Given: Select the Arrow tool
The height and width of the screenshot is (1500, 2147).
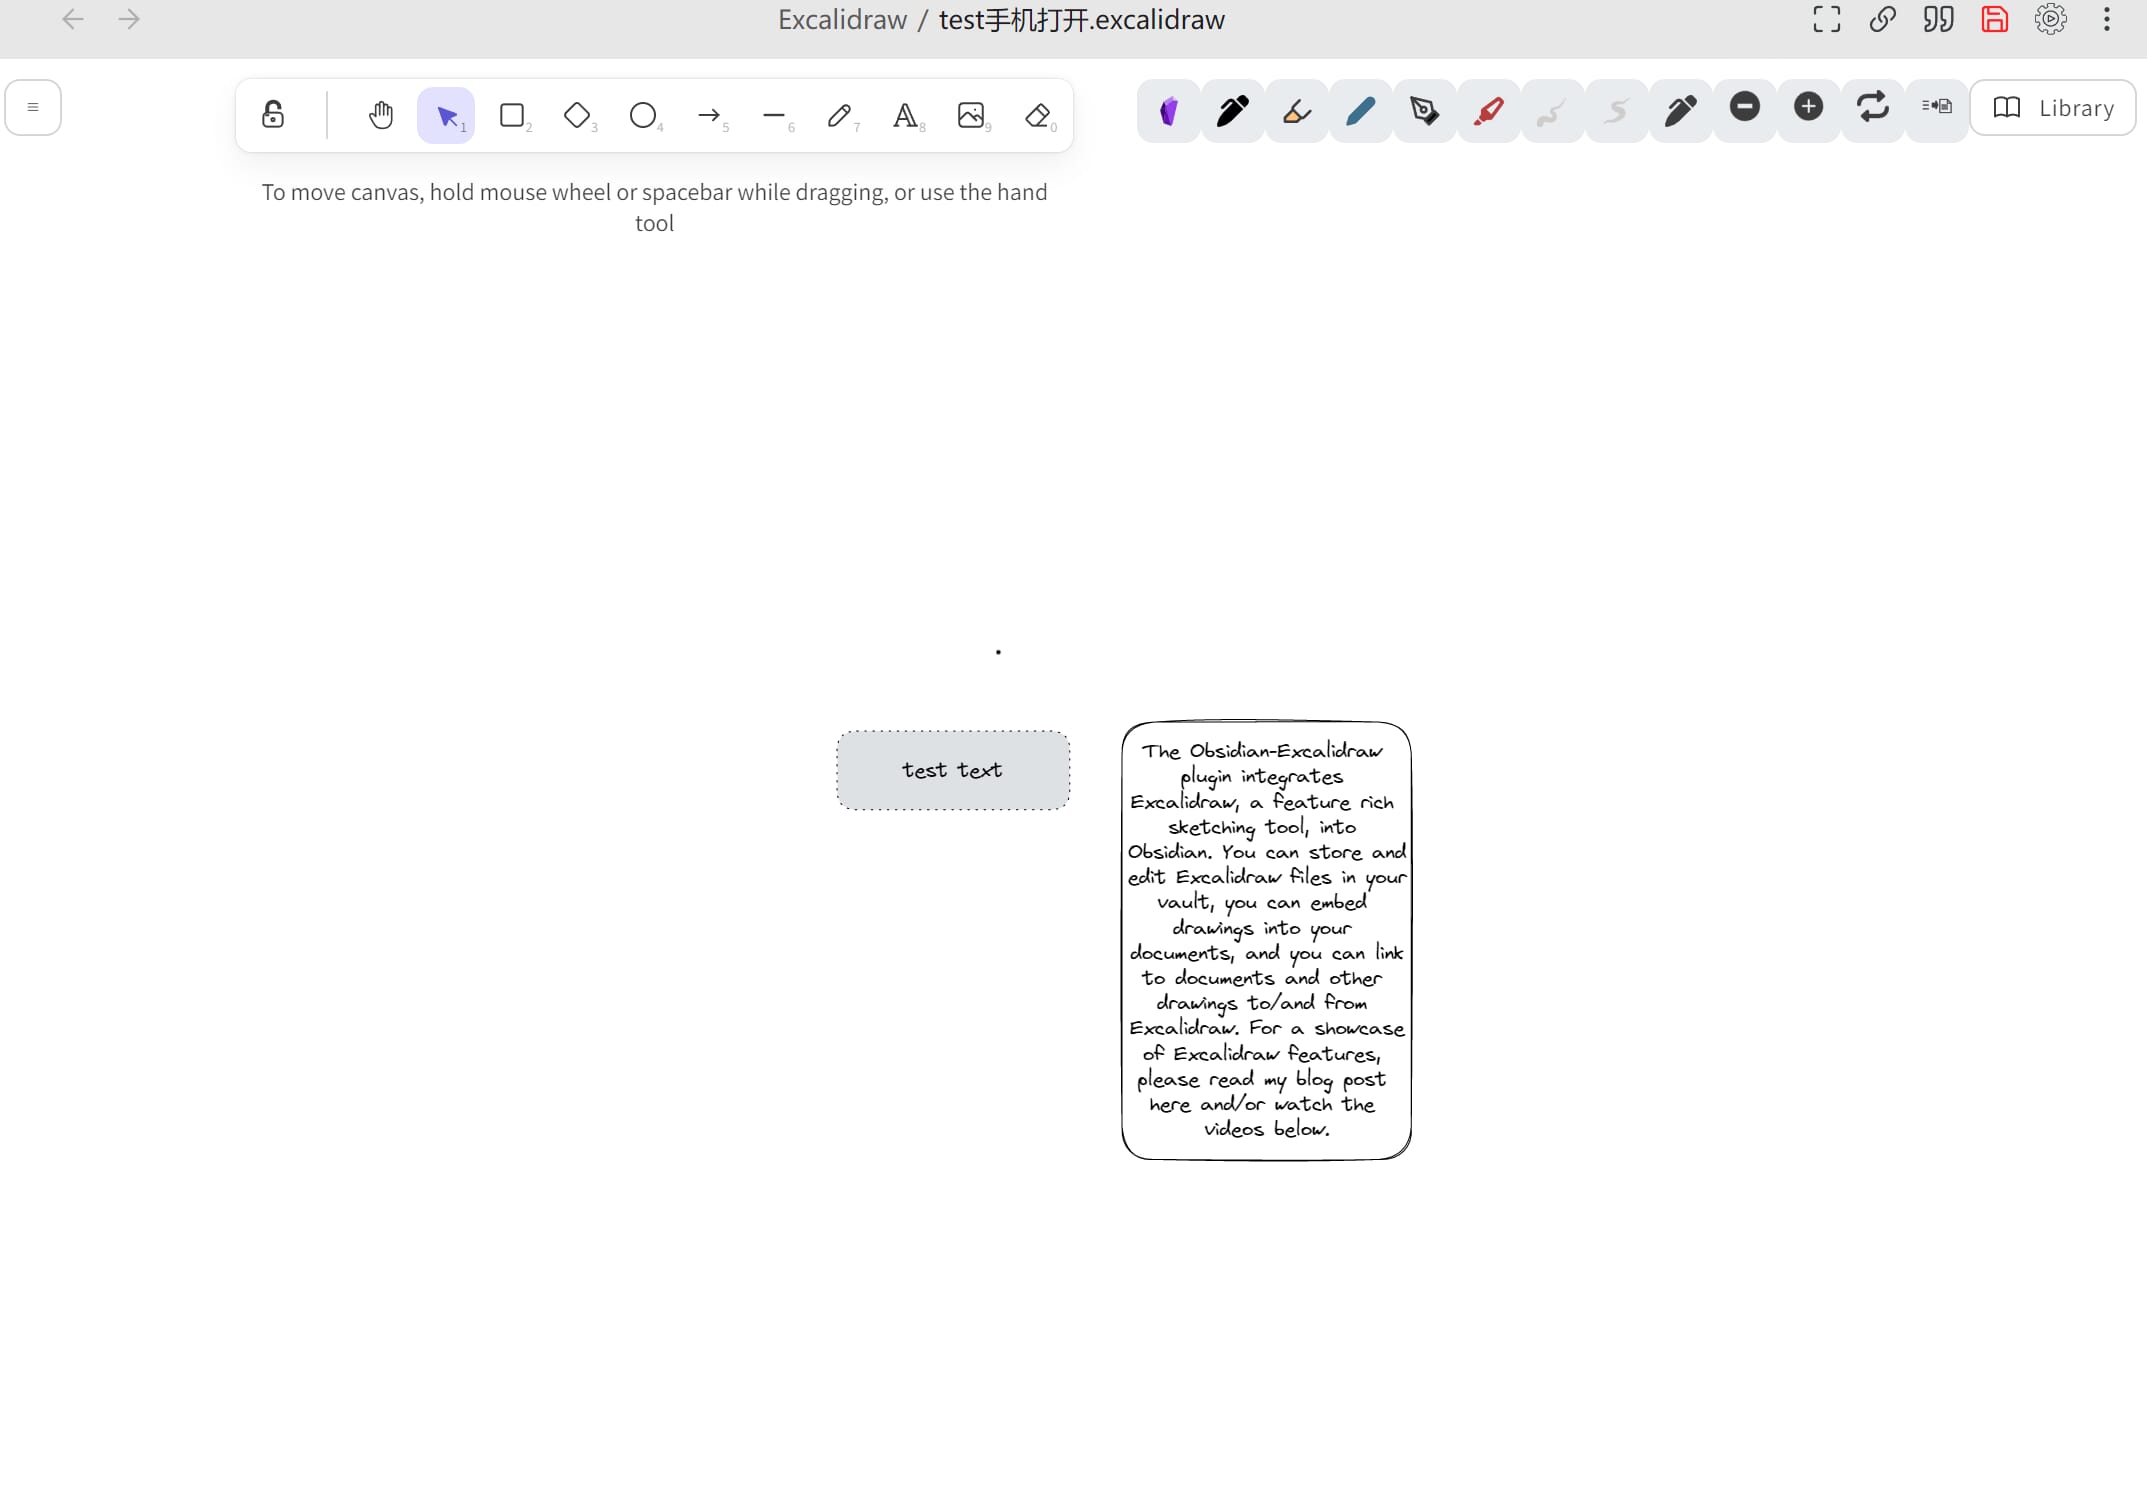Looking at the screenshot, I should pos(709,115).
